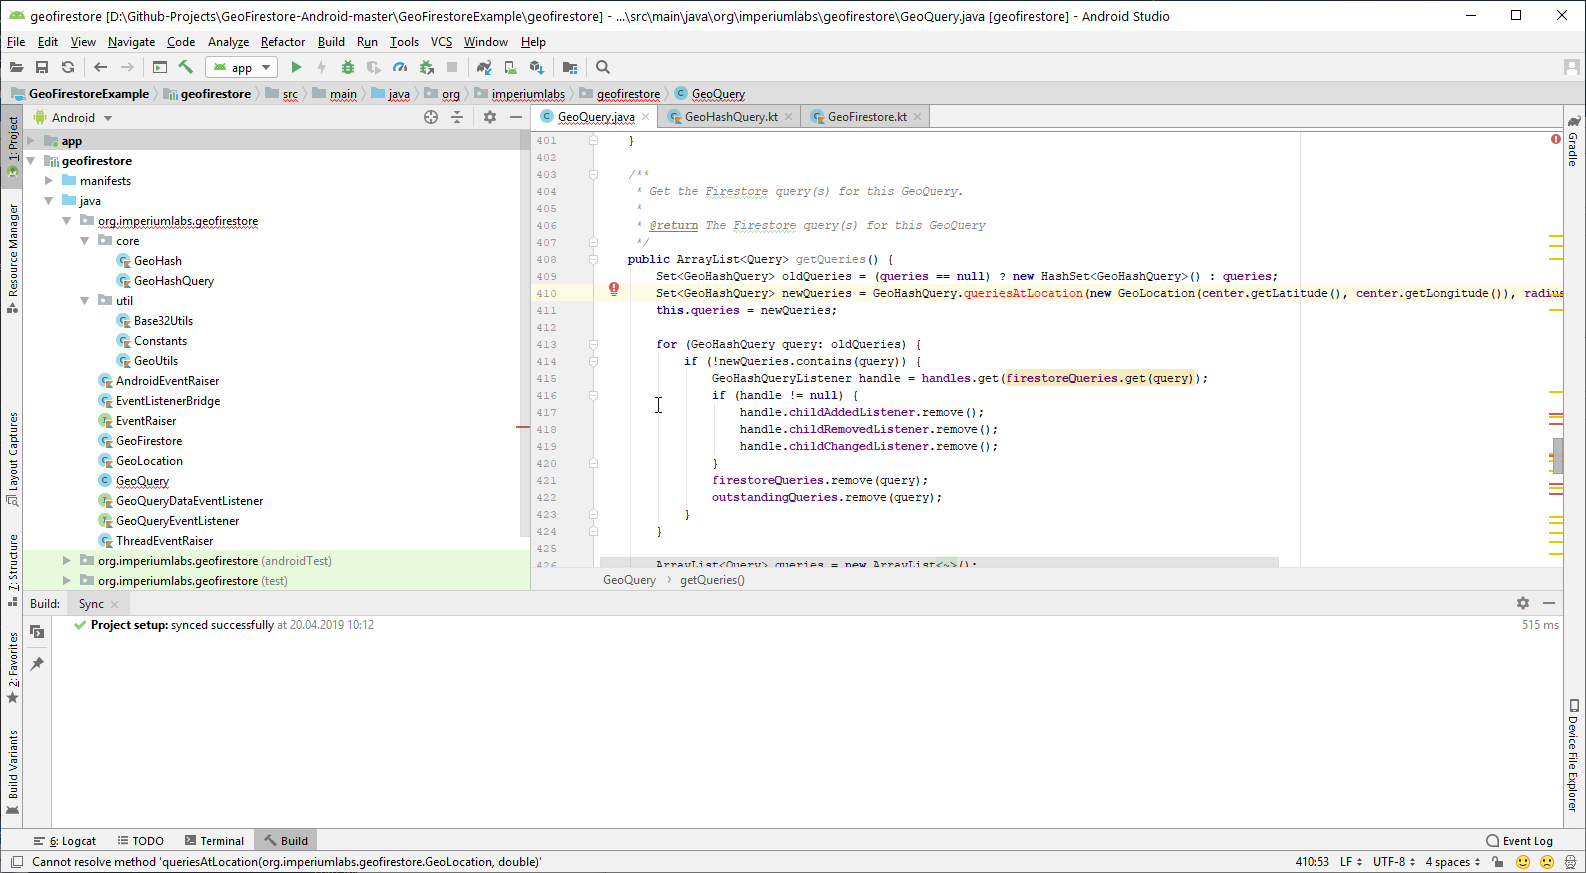Toggle the tool windows button in bottom-left corner

click(16, 861)
